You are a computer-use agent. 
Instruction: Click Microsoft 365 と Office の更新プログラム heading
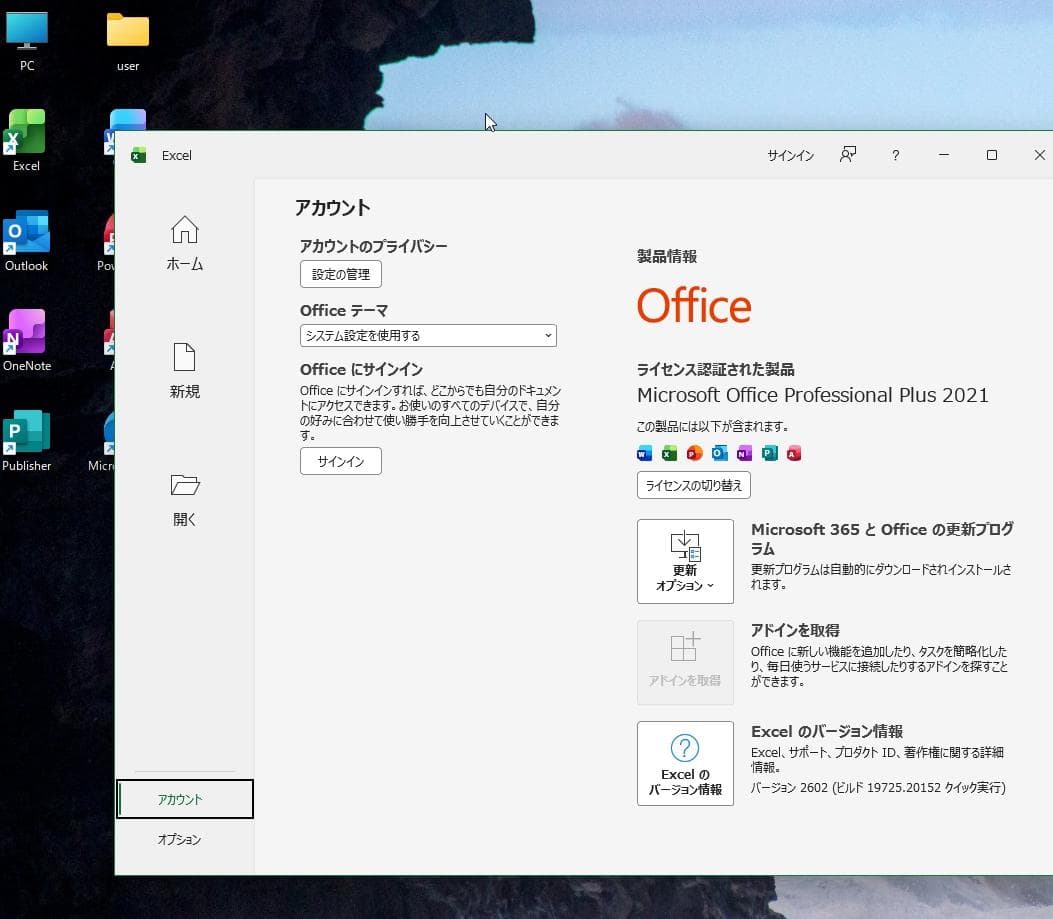tap(882, 539)
